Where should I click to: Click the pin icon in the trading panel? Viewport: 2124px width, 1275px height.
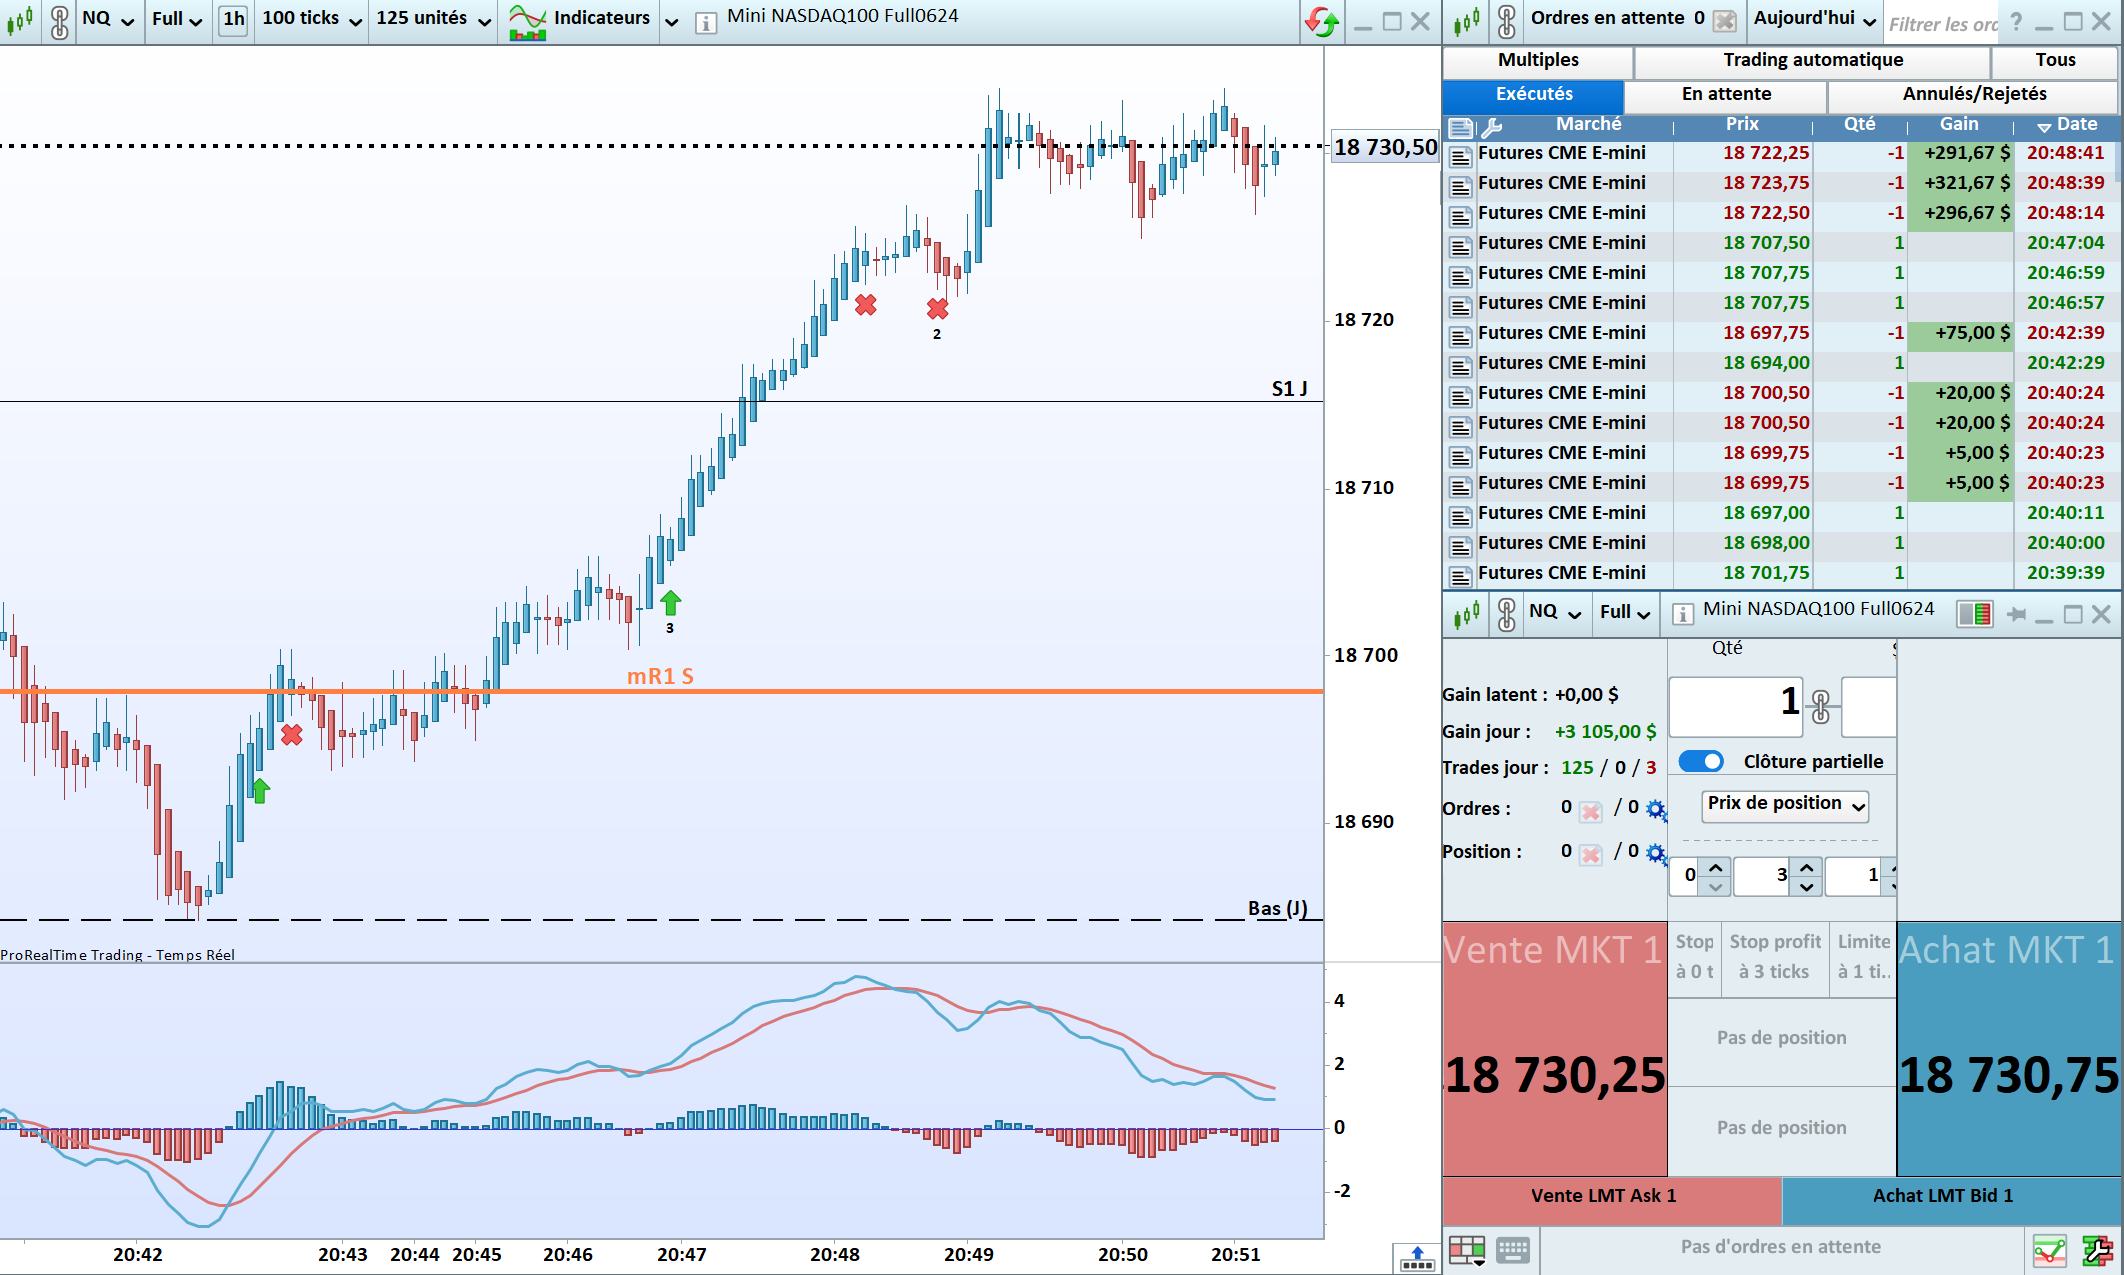point(2016,614)
